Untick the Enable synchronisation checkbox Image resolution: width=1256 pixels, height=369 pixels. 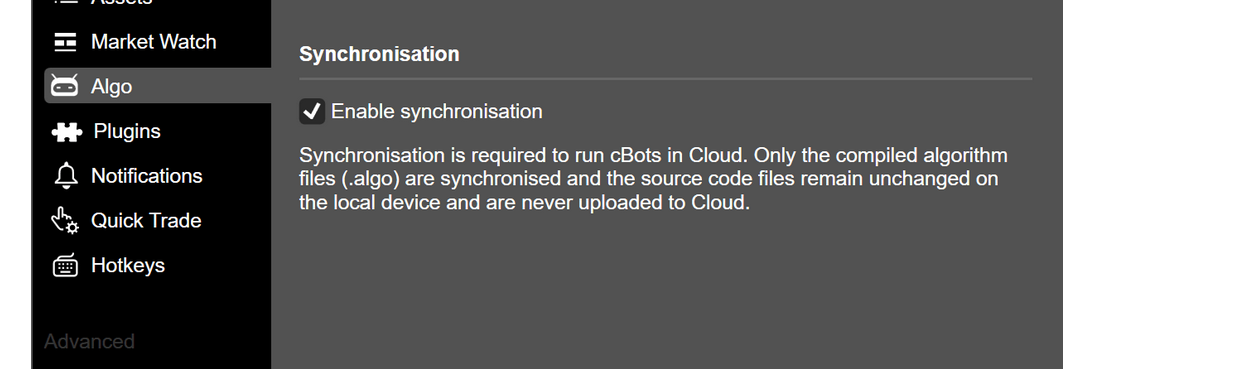(x=312, y=112)
